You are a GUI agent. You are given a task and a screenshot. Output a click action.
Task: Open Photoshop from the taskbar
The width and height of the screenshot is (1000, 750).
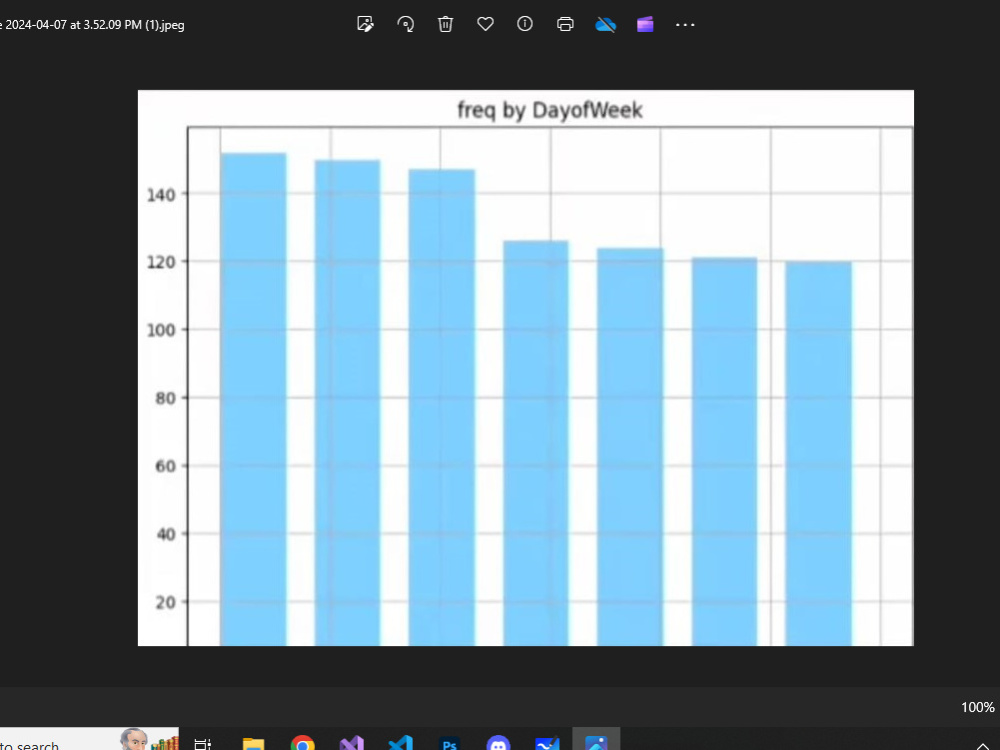click(450, 744)
